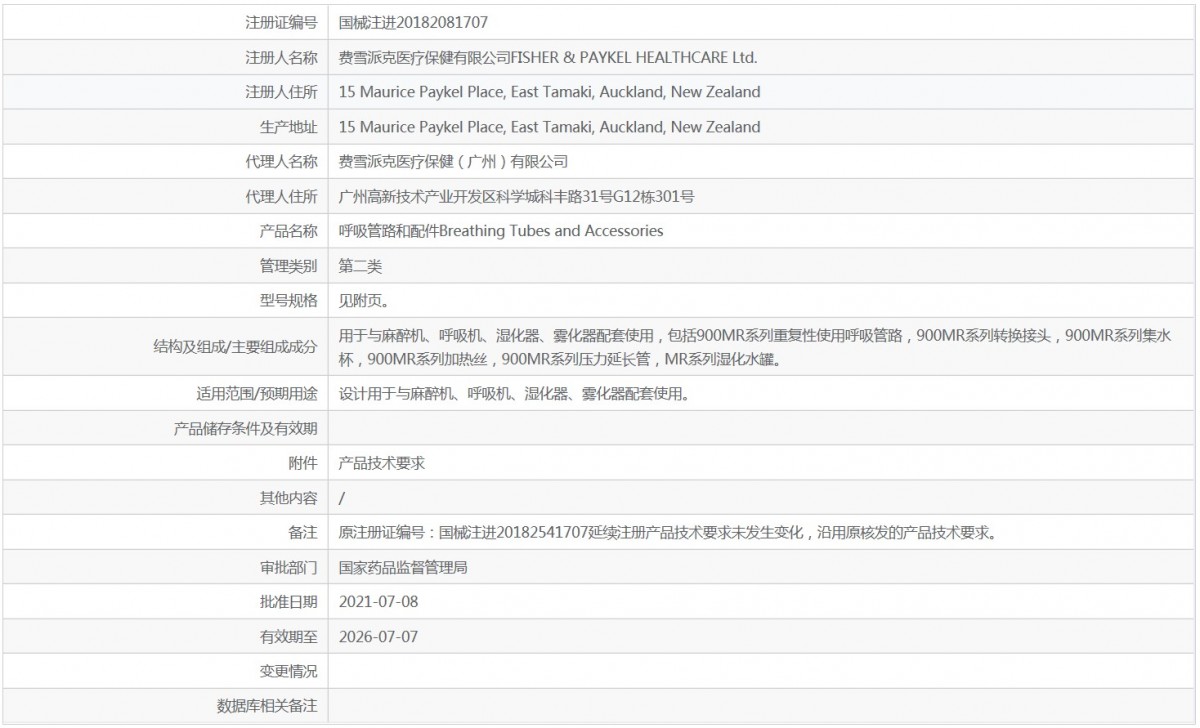Click the 型号规格 label

[288, 300]
